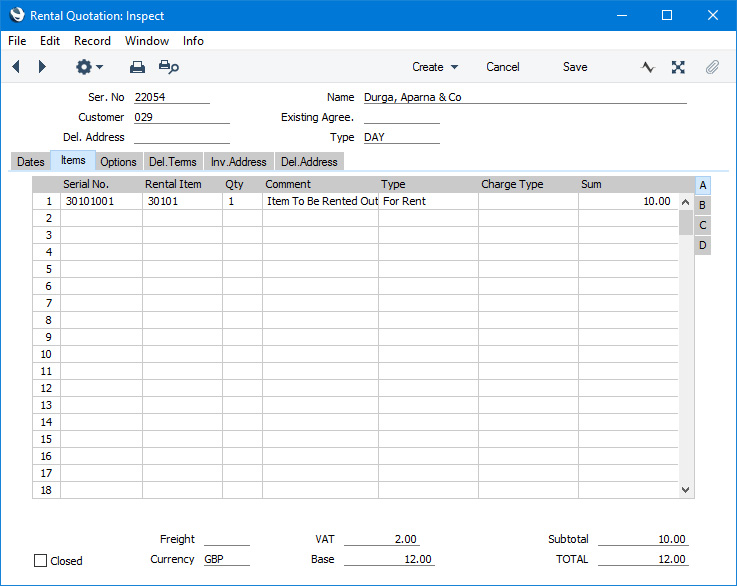The height and width of the screenshot is (586, 737).
Task: Select row number 2 in the matrix
Action: coord(47,218)
